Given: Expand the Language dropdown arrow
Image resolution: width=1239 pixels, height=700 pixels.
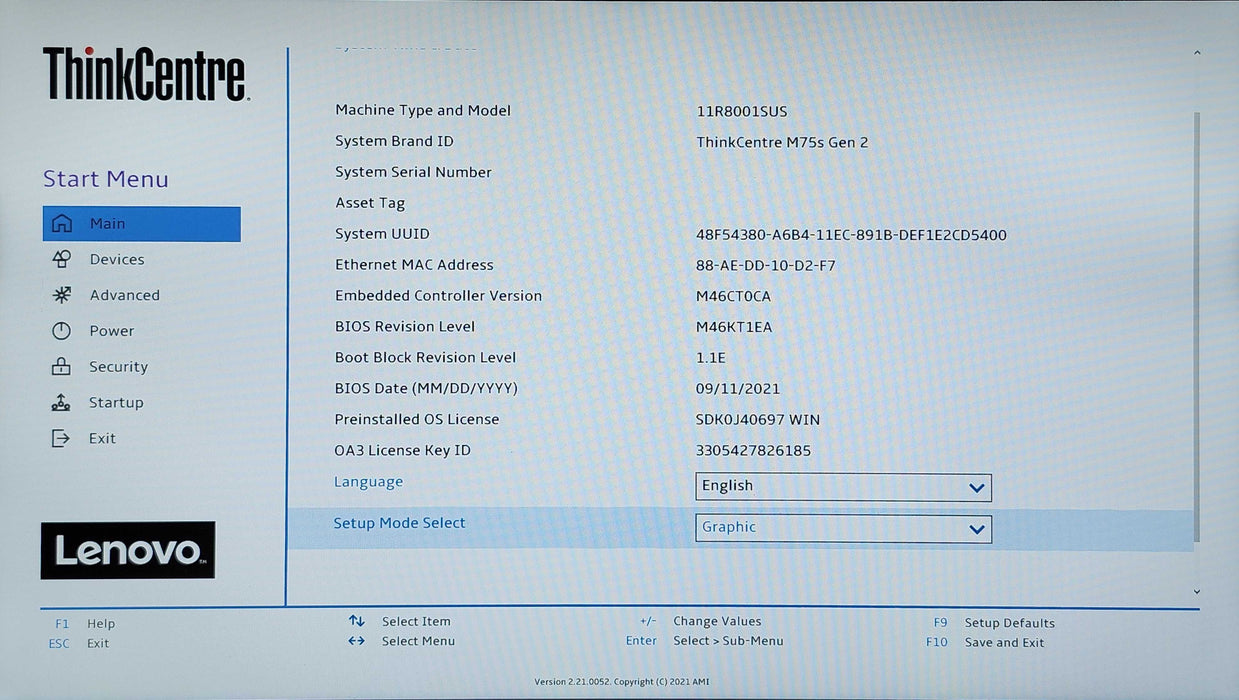Looking at the screenshot, I should pos(976,488).
